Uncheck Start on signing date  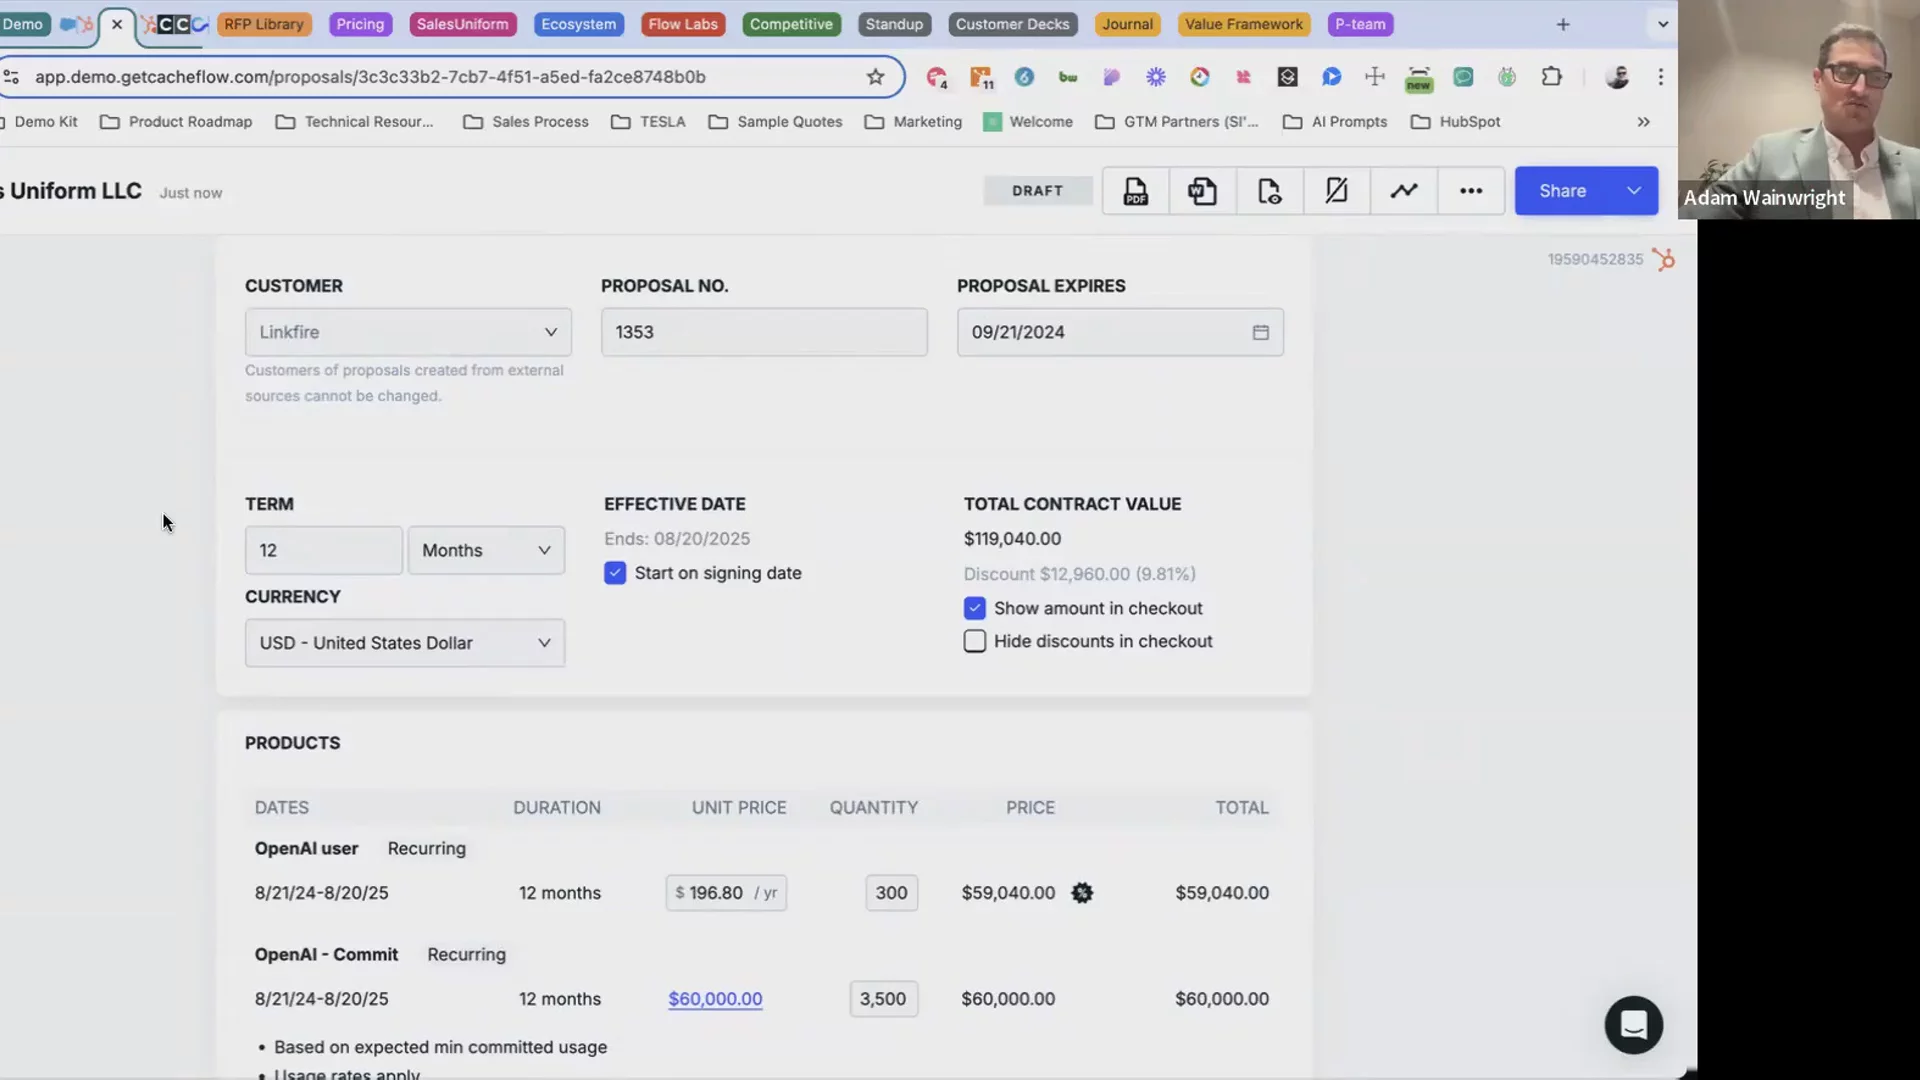coord(615,573)
